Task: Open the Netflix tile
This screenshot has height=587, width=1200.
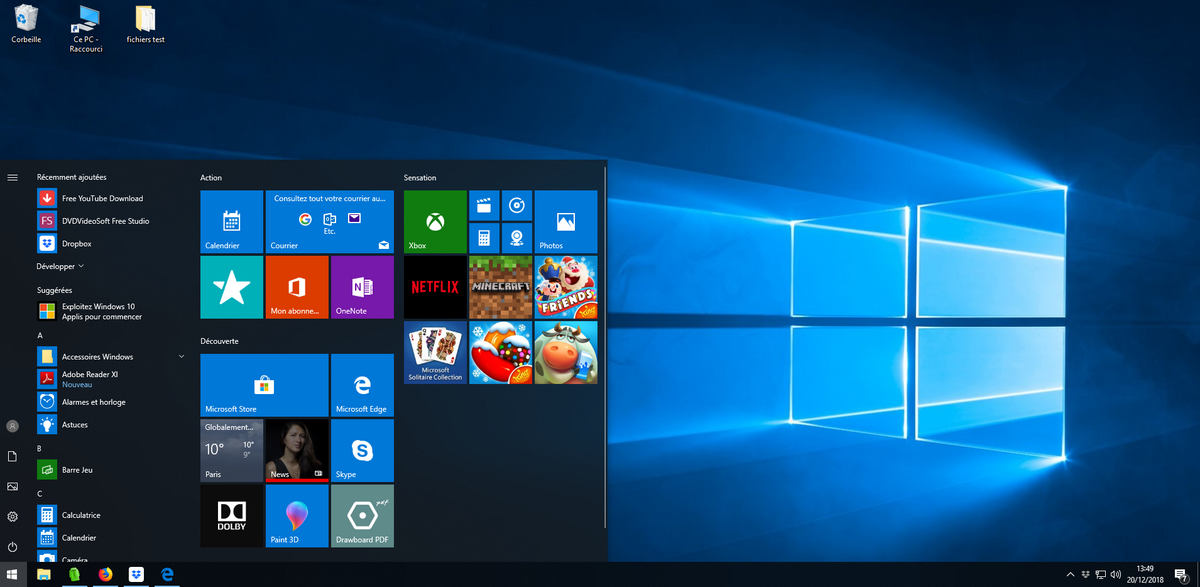Action: [435, 287]
